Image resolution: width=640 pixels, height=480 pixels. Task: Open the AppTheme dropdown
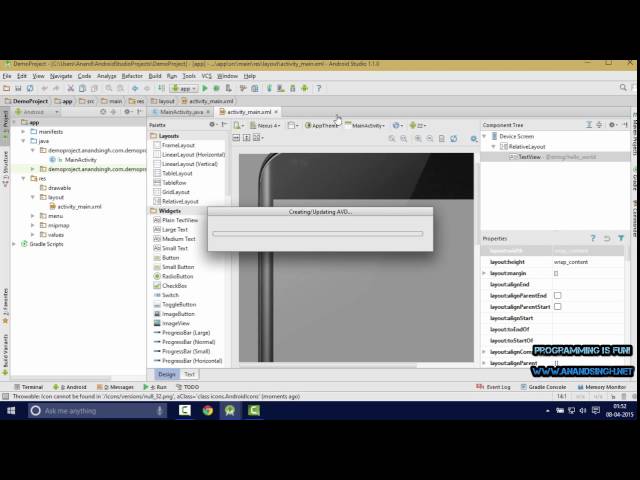(322, 126)
